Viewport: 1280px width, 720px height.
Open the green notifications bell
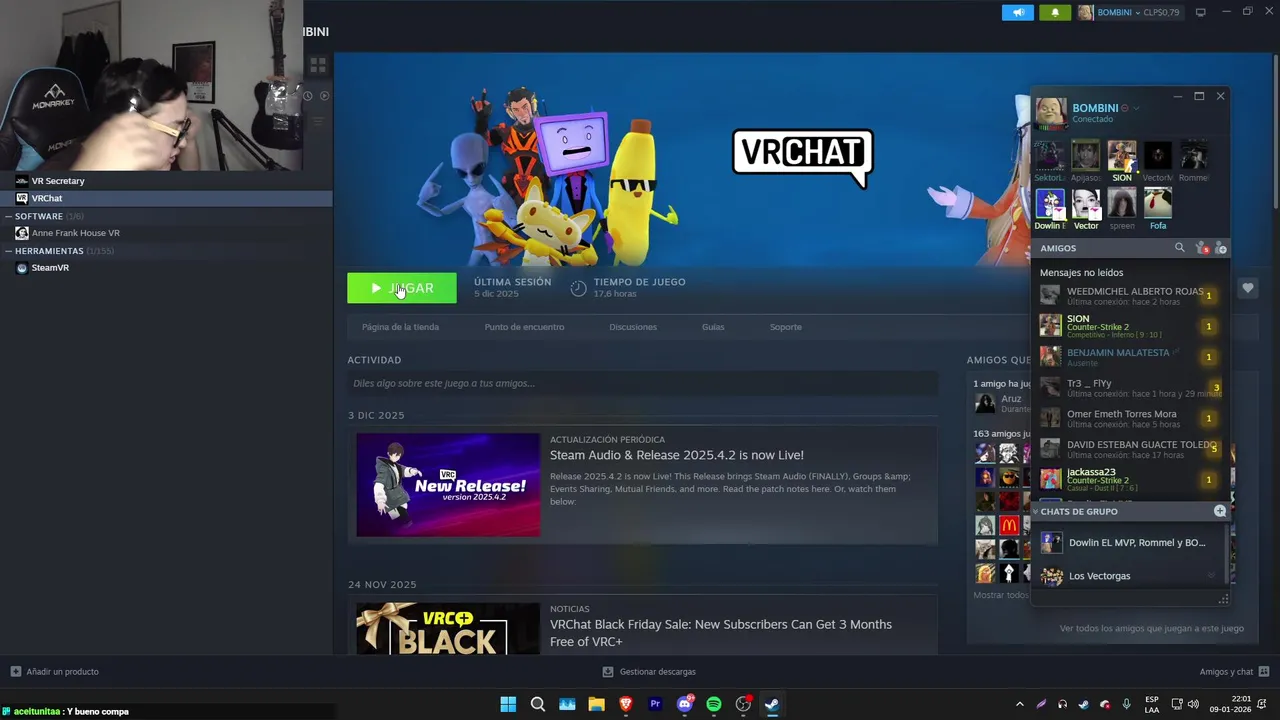click(1054, 12)
